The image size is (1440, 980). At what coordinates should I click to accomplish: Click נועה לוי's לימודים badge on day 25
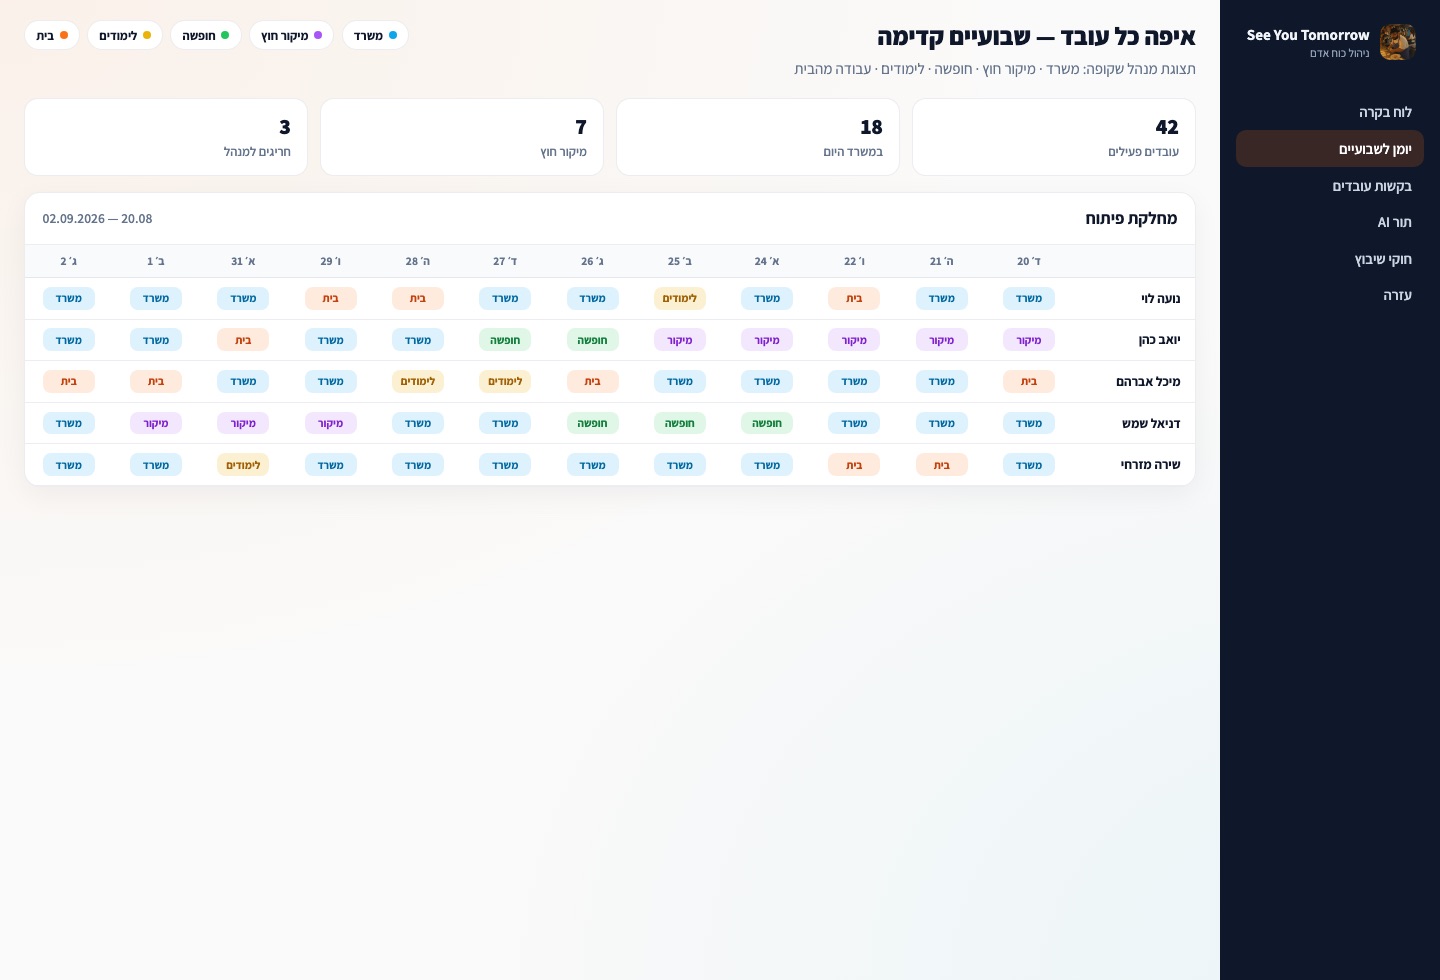680,298
